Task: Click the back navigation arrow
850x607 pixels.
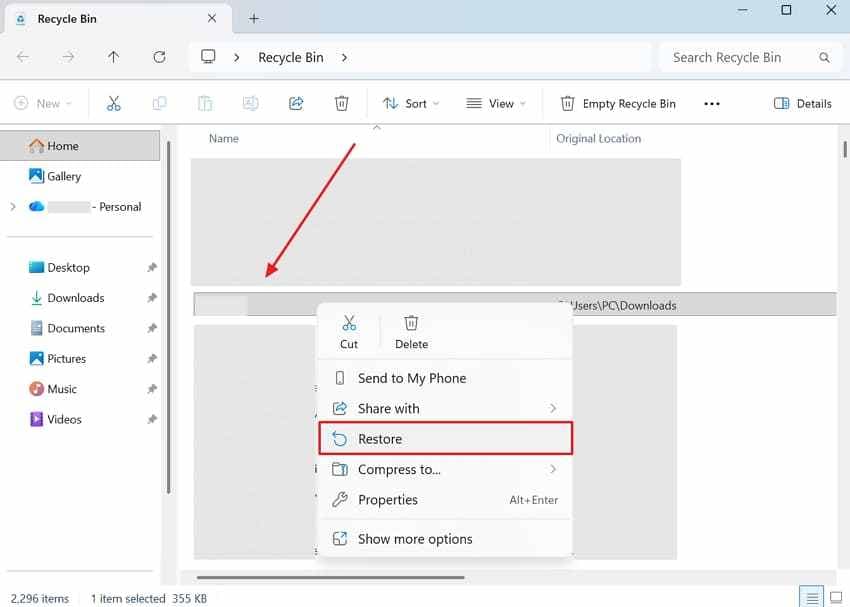Action: (x=23, y=57)
